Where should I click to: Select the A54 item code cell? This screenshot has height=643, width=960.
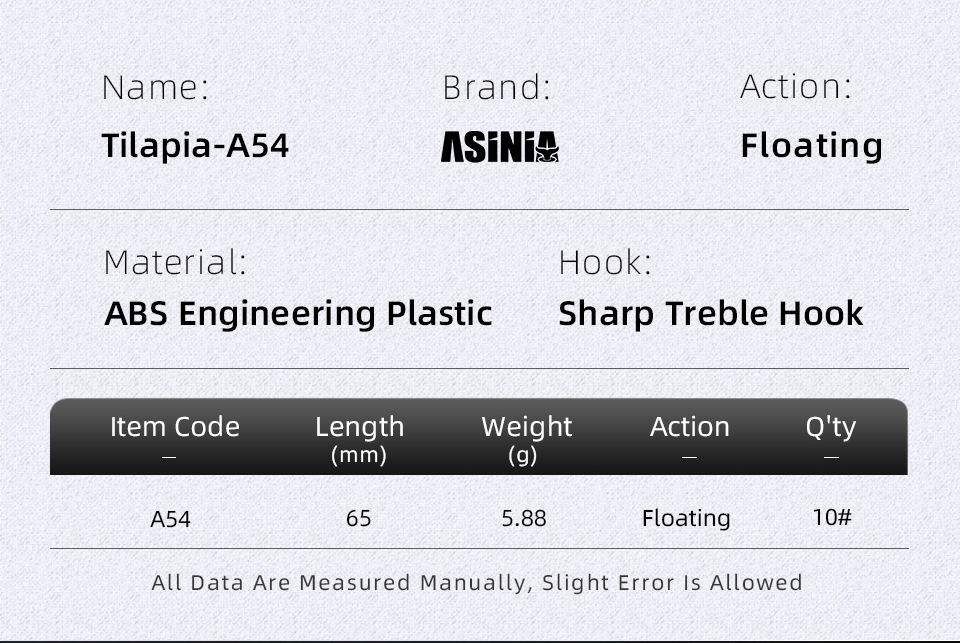[x=170, y=519]
